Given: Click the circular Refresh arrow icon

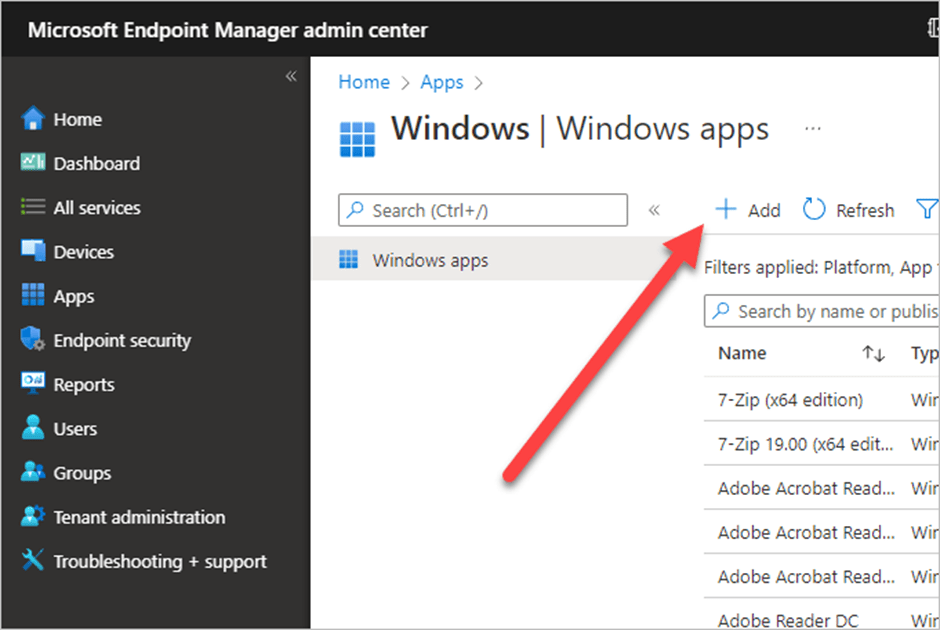Looking at the screenshot, I should 814,209.
